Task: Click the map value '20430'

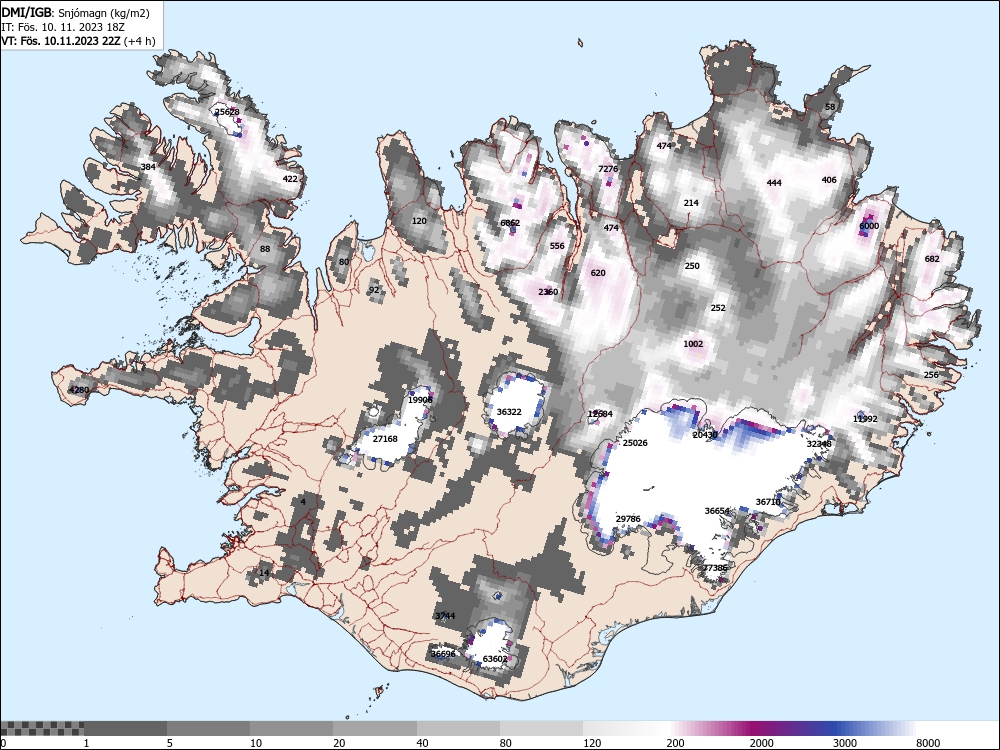Action: point(705,435)
